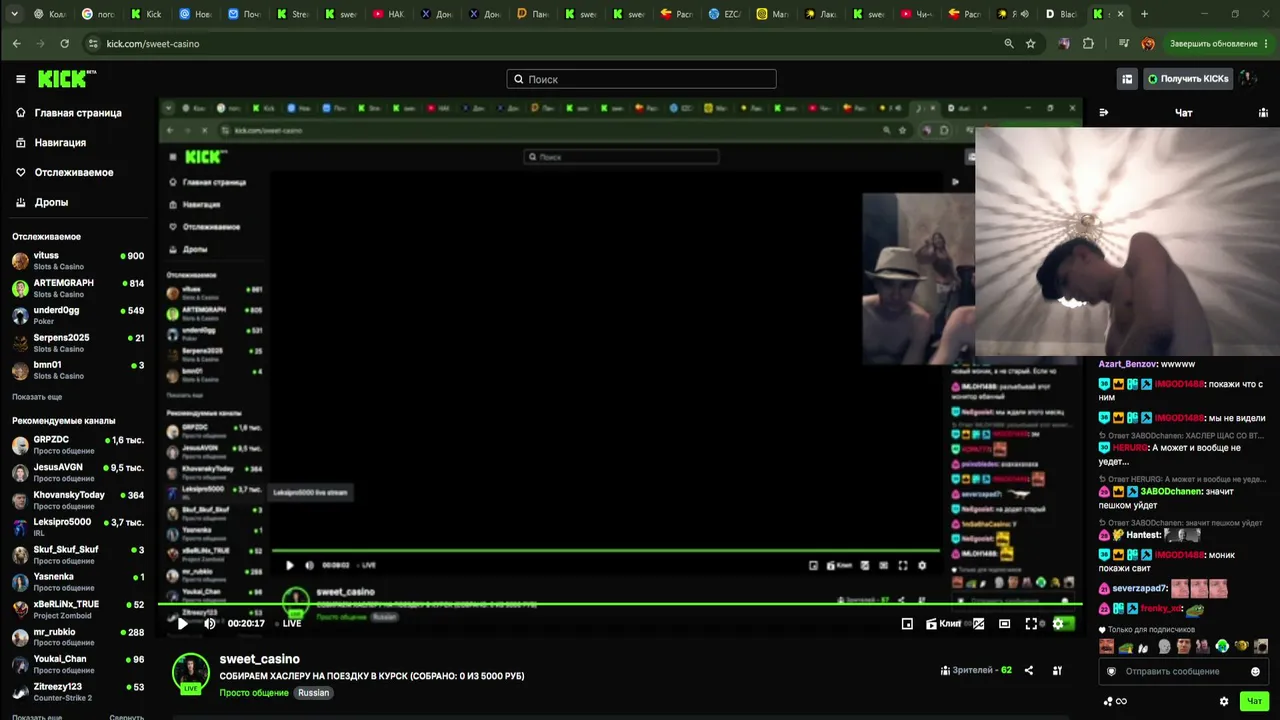1280x720 pixels.
Task: Open the Клип clip creation button
Action: point(943,623)
